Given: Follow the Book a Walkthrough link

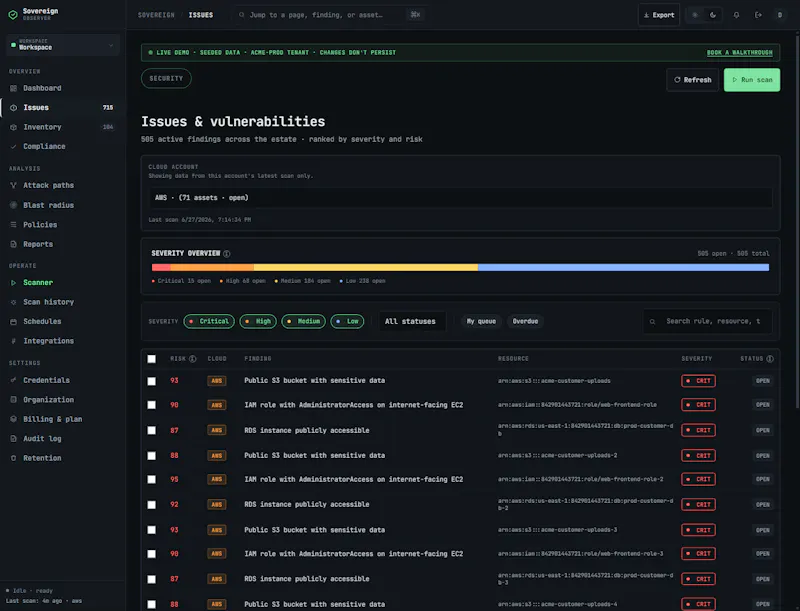Looking at the screenshot, I should 739,53.
